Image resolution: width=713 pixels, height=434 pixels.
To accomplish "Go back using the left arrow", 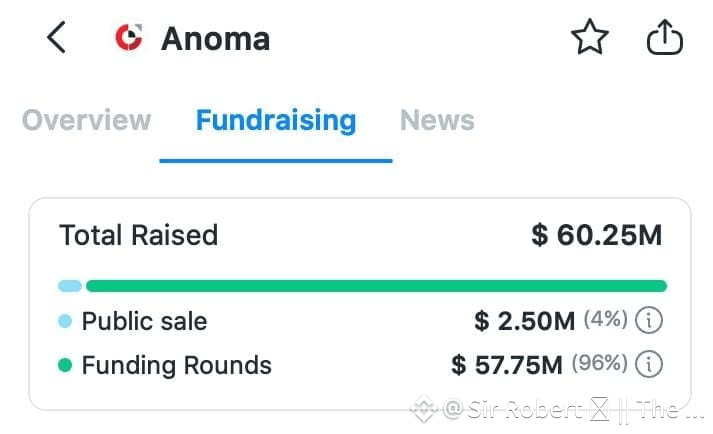I will pyautogui.click(x=56, y=37).
